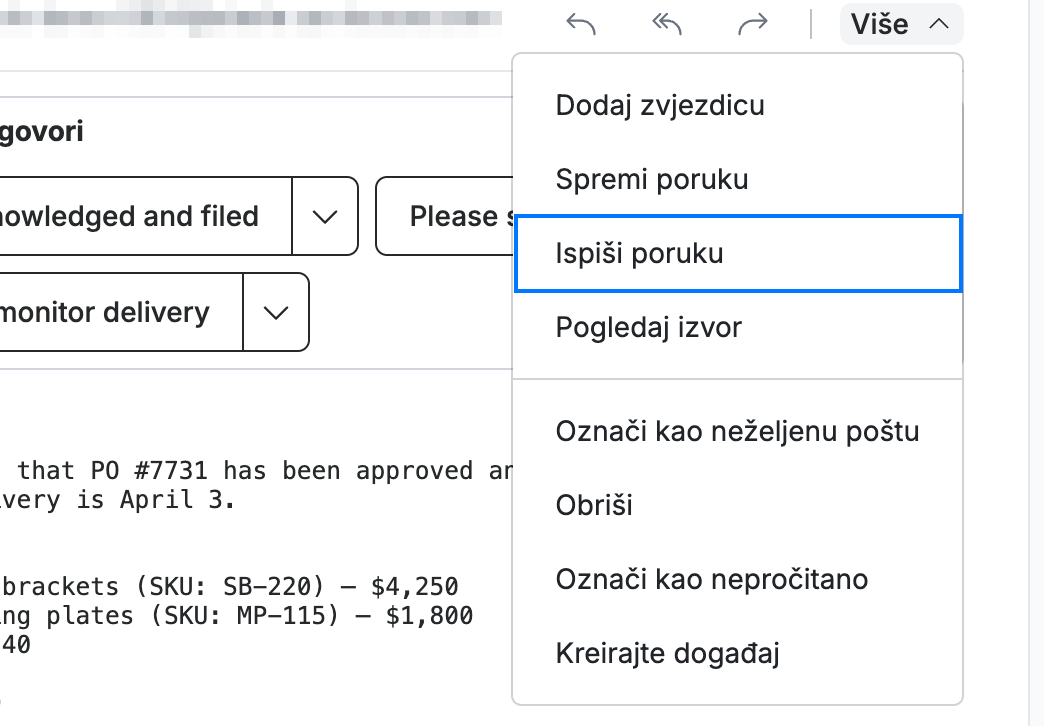Select Obriši to delete the message
This screenshot has width=1044, height=726.
(x=738, y=505)
